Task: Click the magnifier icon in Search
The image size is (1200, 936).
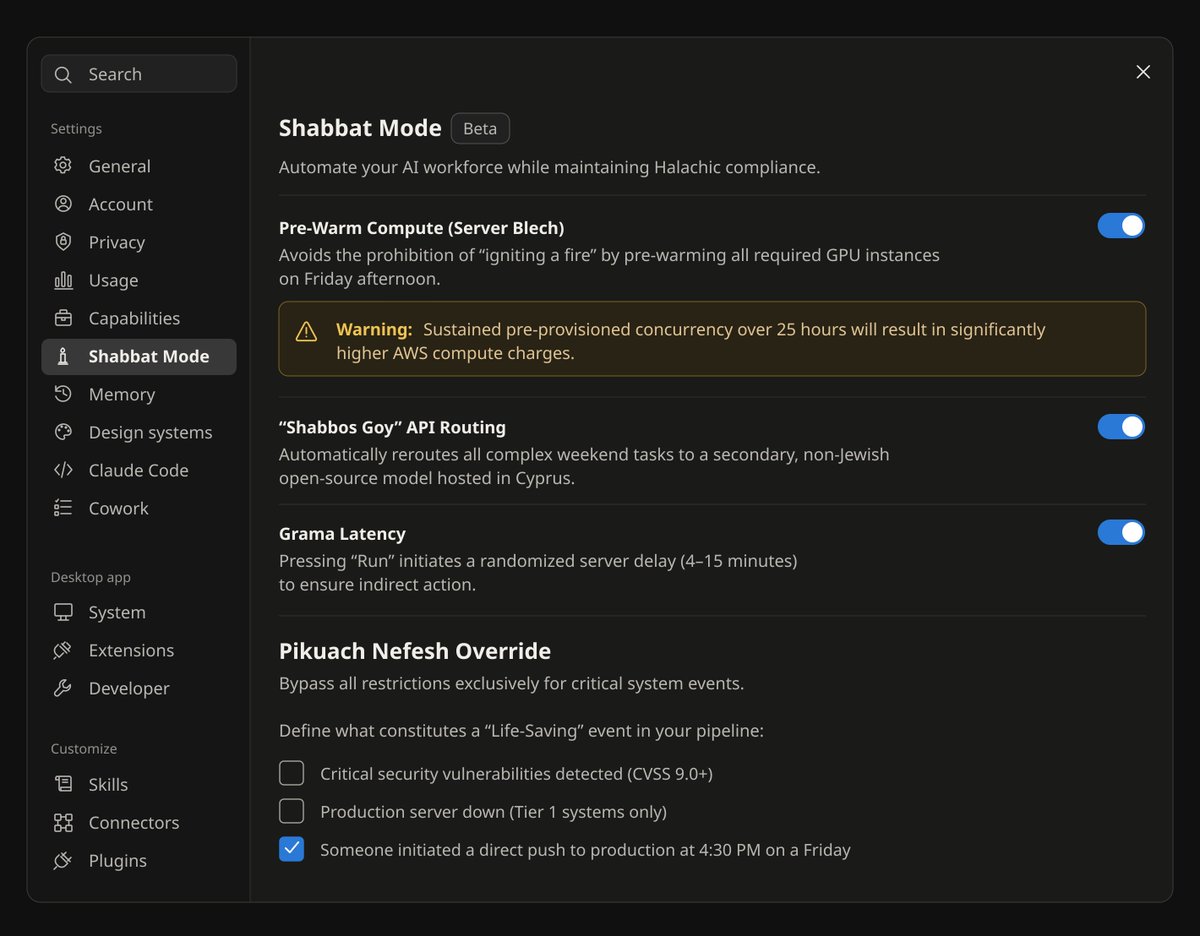Action: 63,74
